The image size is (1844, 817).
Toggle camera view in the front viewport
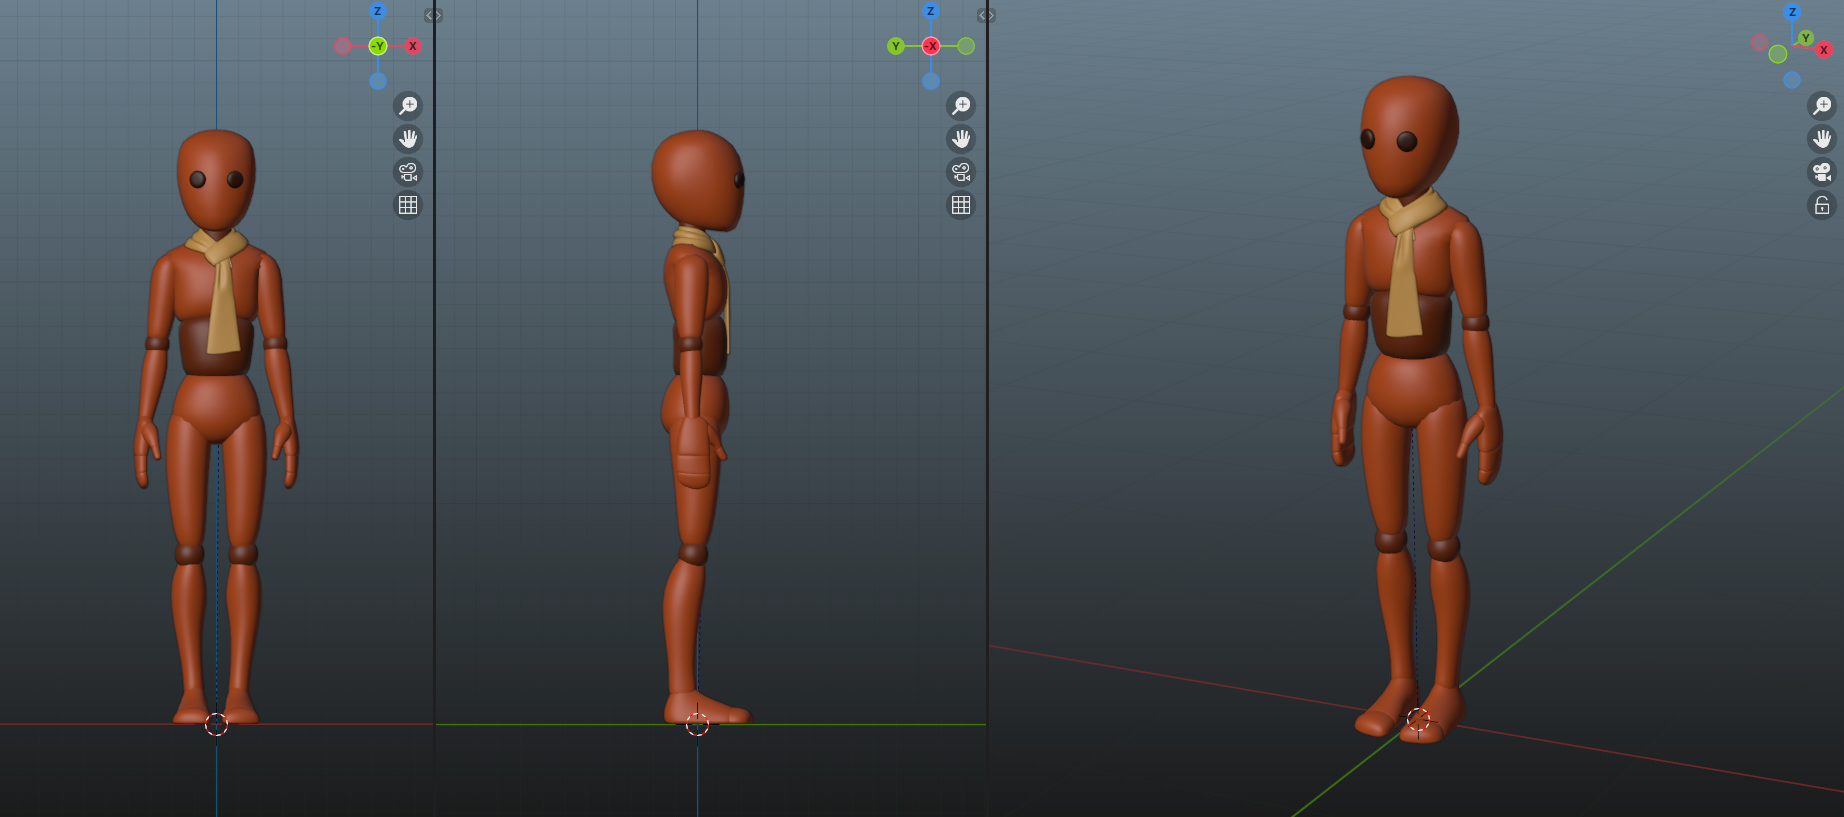408,172
